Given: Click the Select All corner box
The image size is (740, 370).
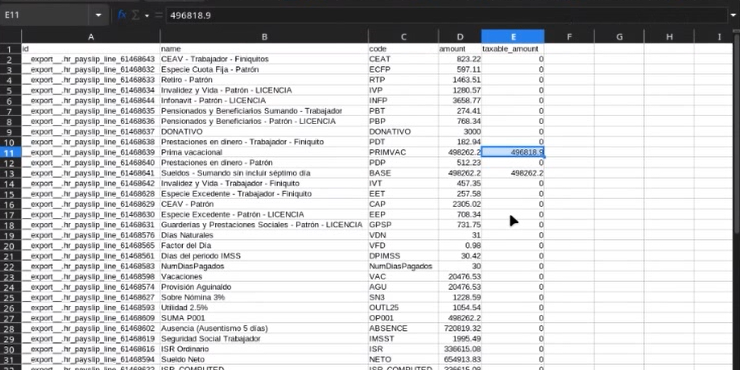Looking at the screenshot, I should [10, 37].
